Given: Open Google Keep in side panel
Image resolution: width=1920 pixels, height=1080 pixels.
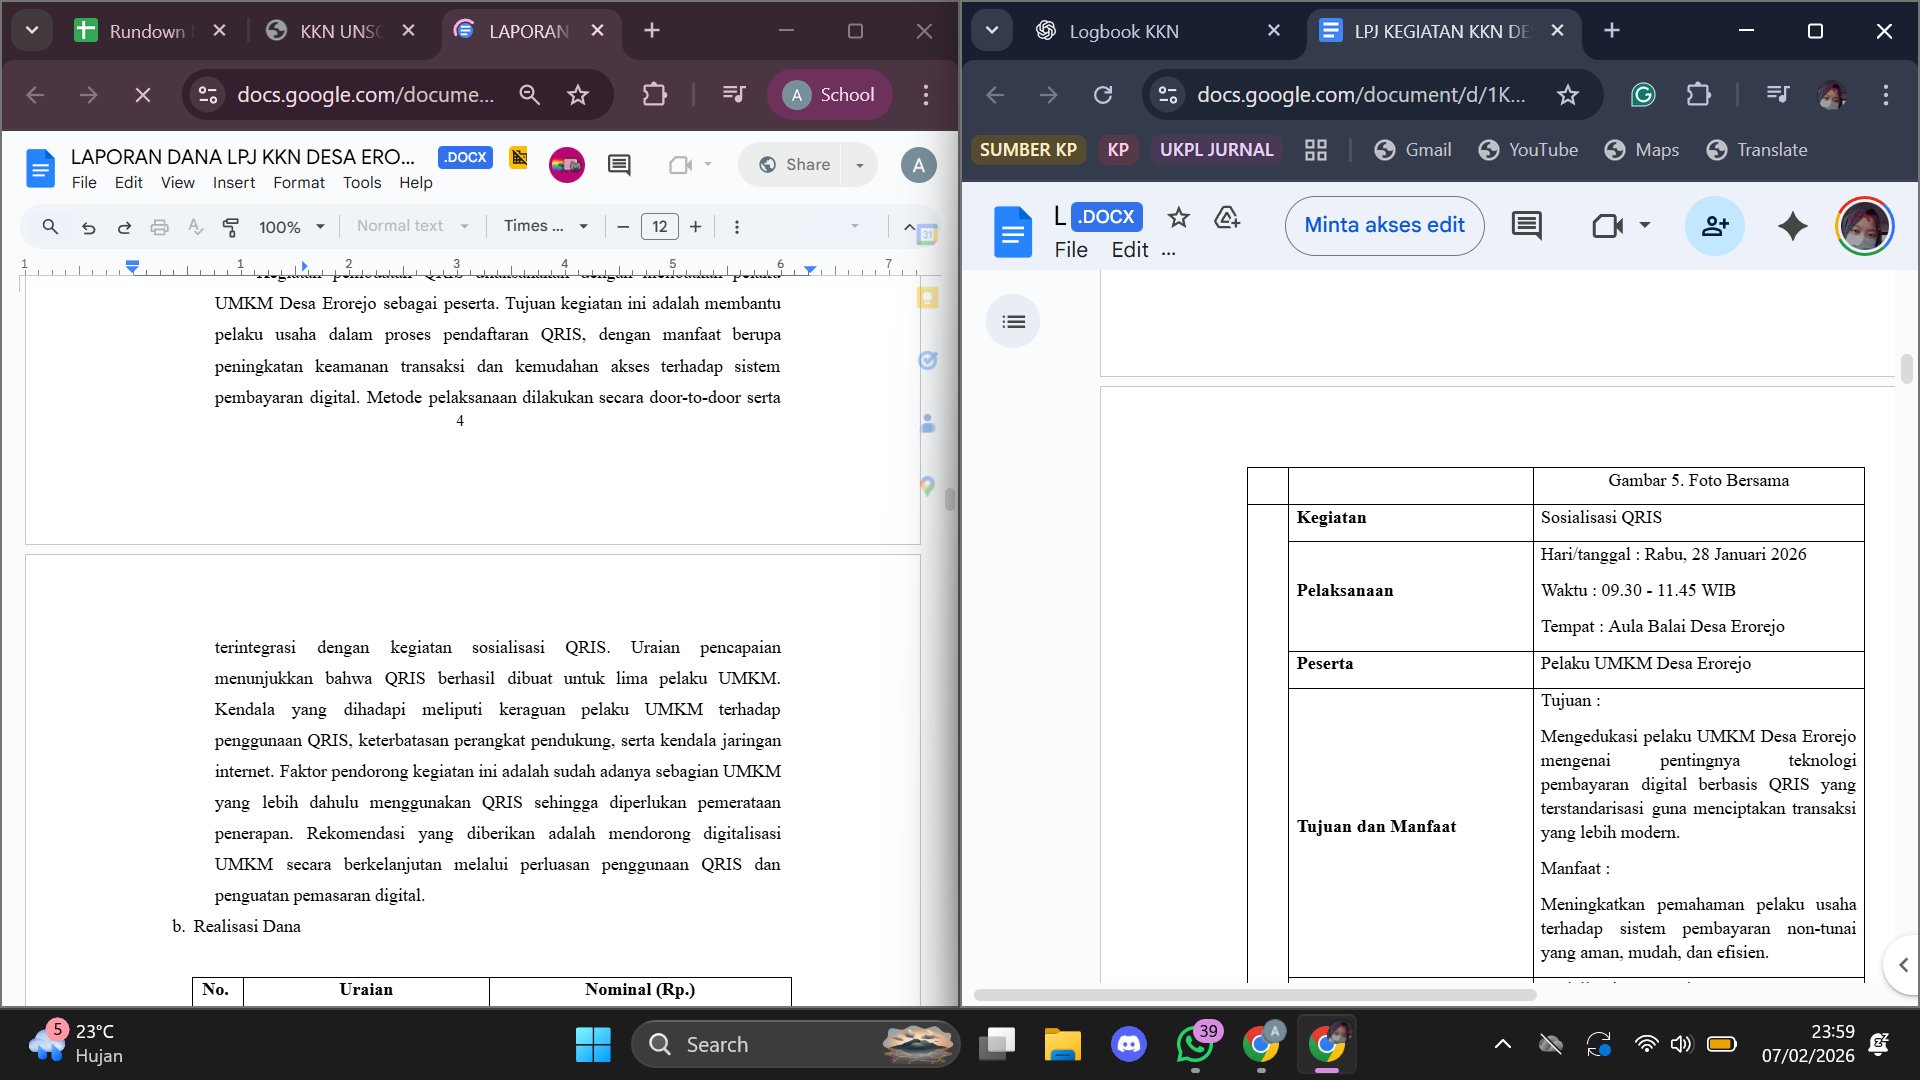Looking at the screenshot, I should [928, 298].
